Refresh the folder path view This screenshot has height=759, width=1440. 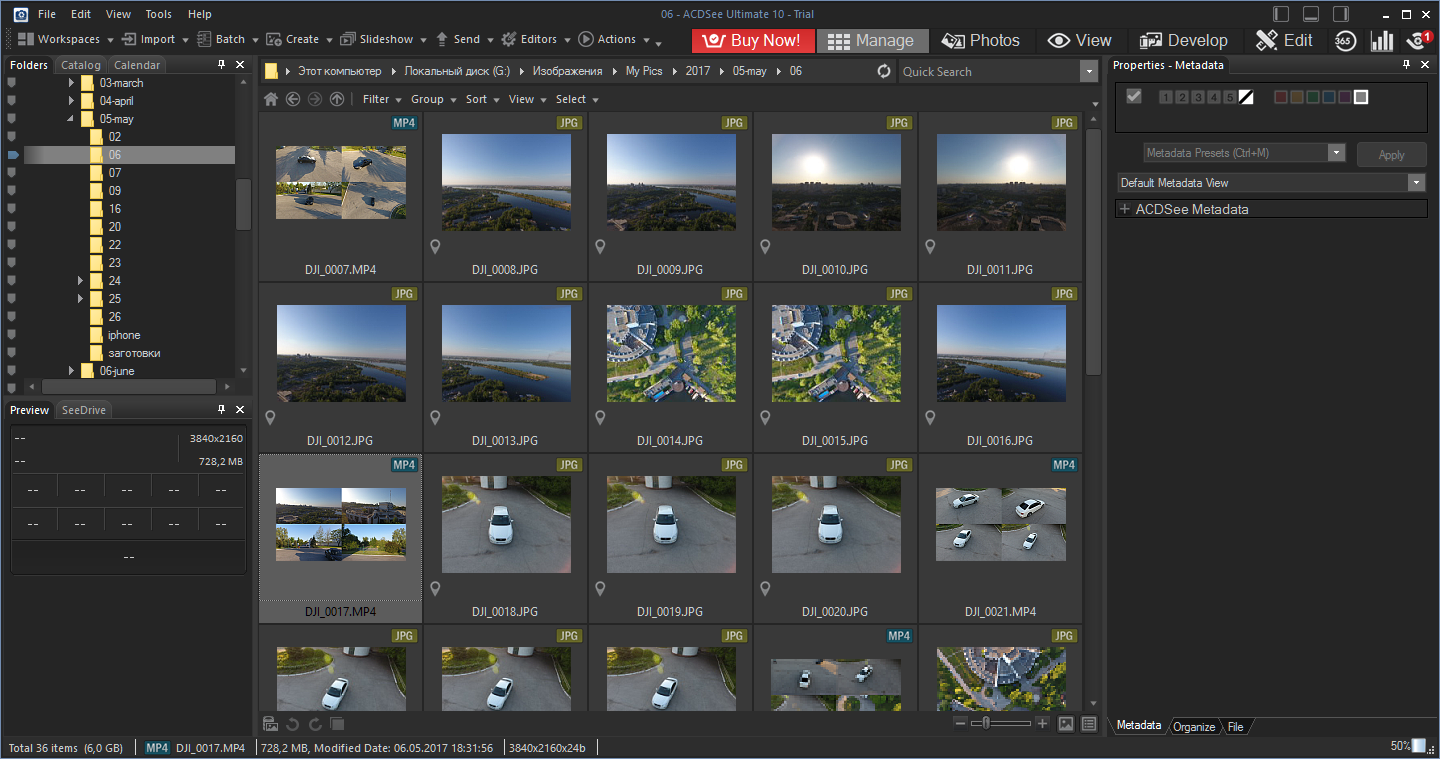click(883, 72)
